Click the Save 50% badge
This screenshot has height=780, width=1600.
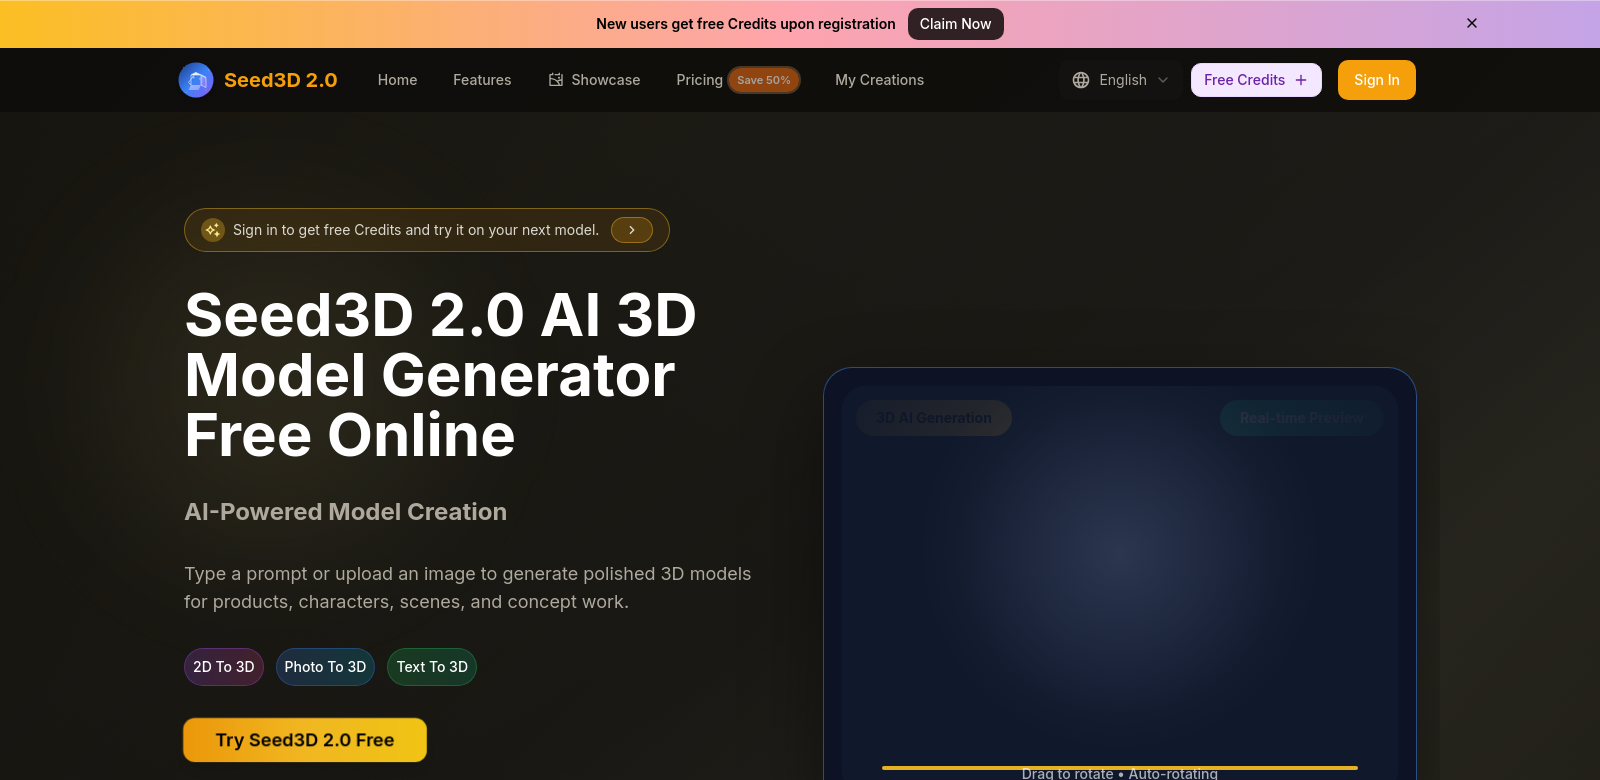(x=764, y=80)
